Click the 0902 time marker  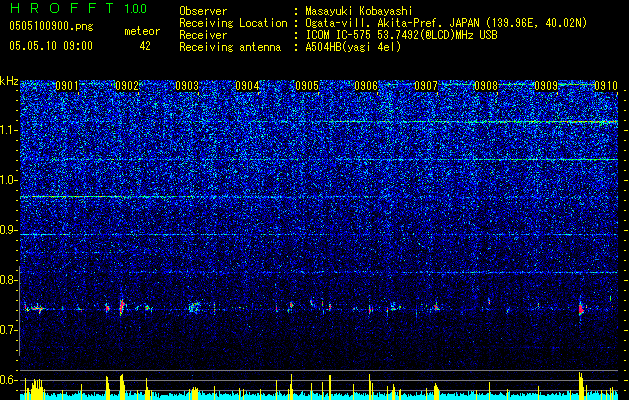(x=127, y=86)
